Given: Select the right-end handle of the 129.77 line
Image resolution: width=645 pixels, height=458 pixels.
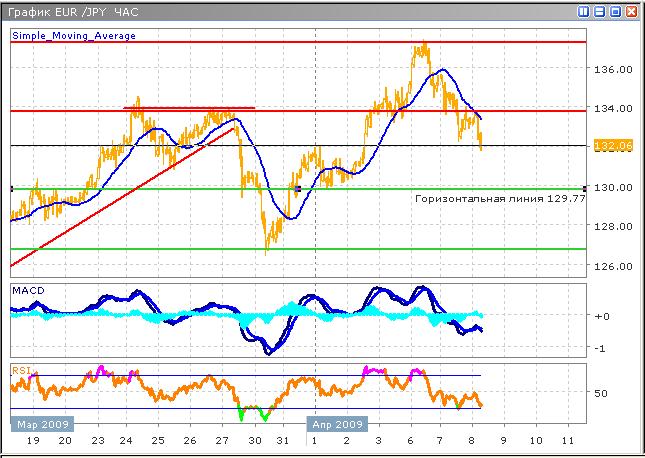Looking at the screenshot, I should 584,188.
